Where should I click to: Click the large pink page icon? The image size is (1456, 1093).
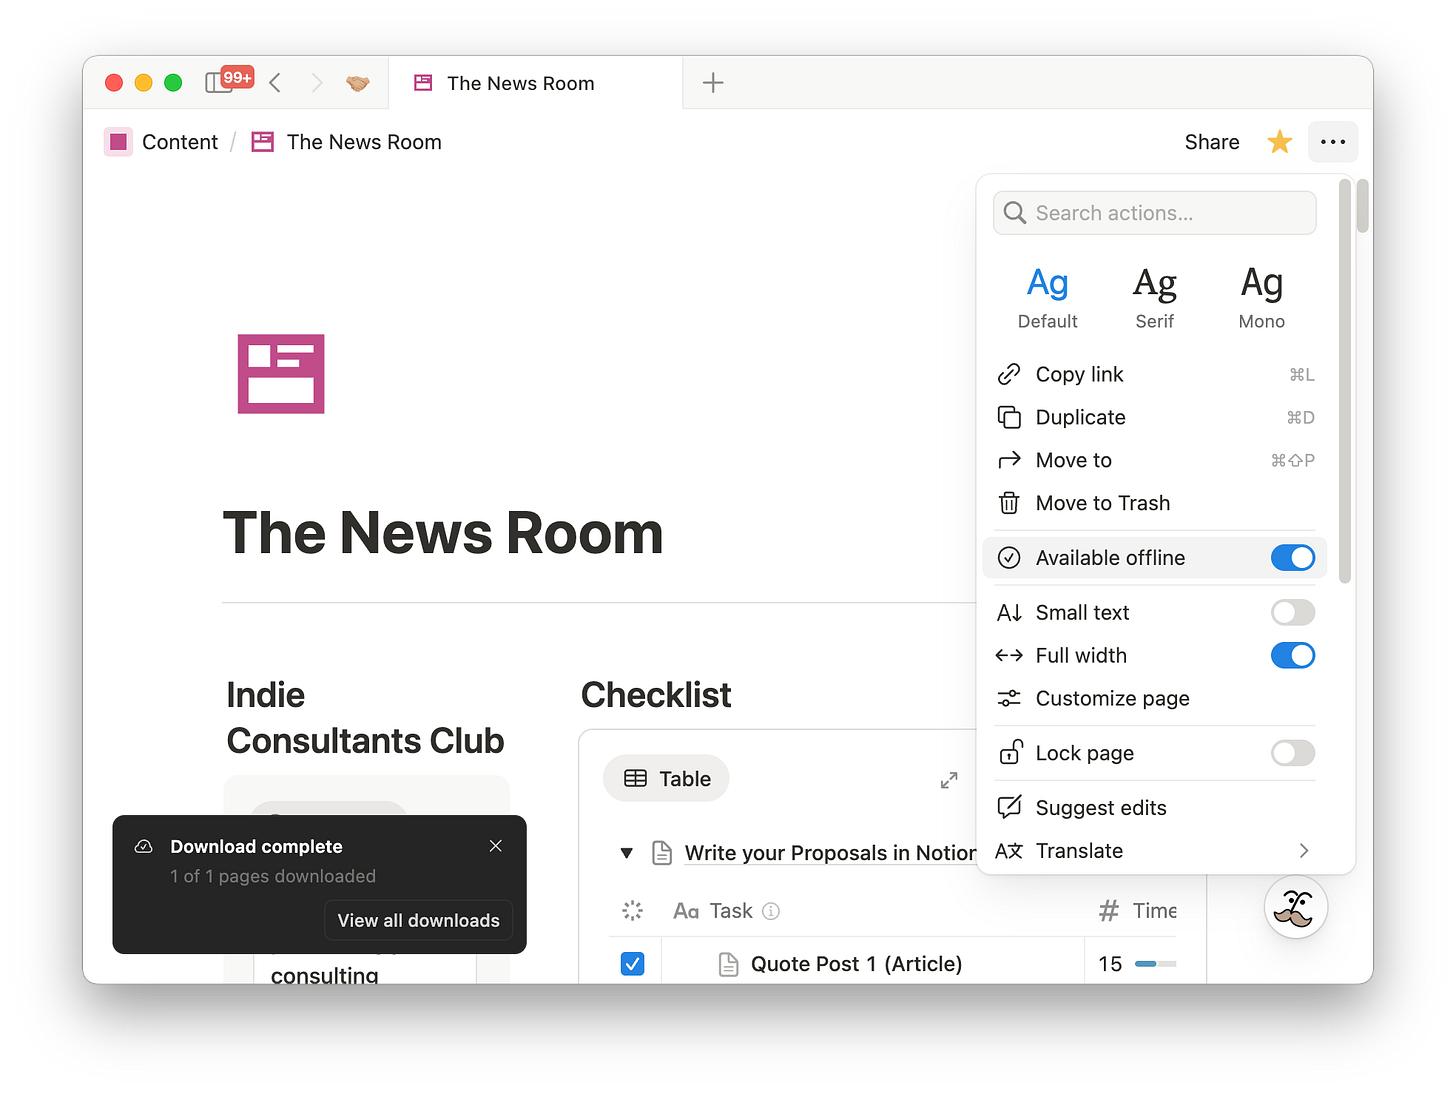click(281, 374)
